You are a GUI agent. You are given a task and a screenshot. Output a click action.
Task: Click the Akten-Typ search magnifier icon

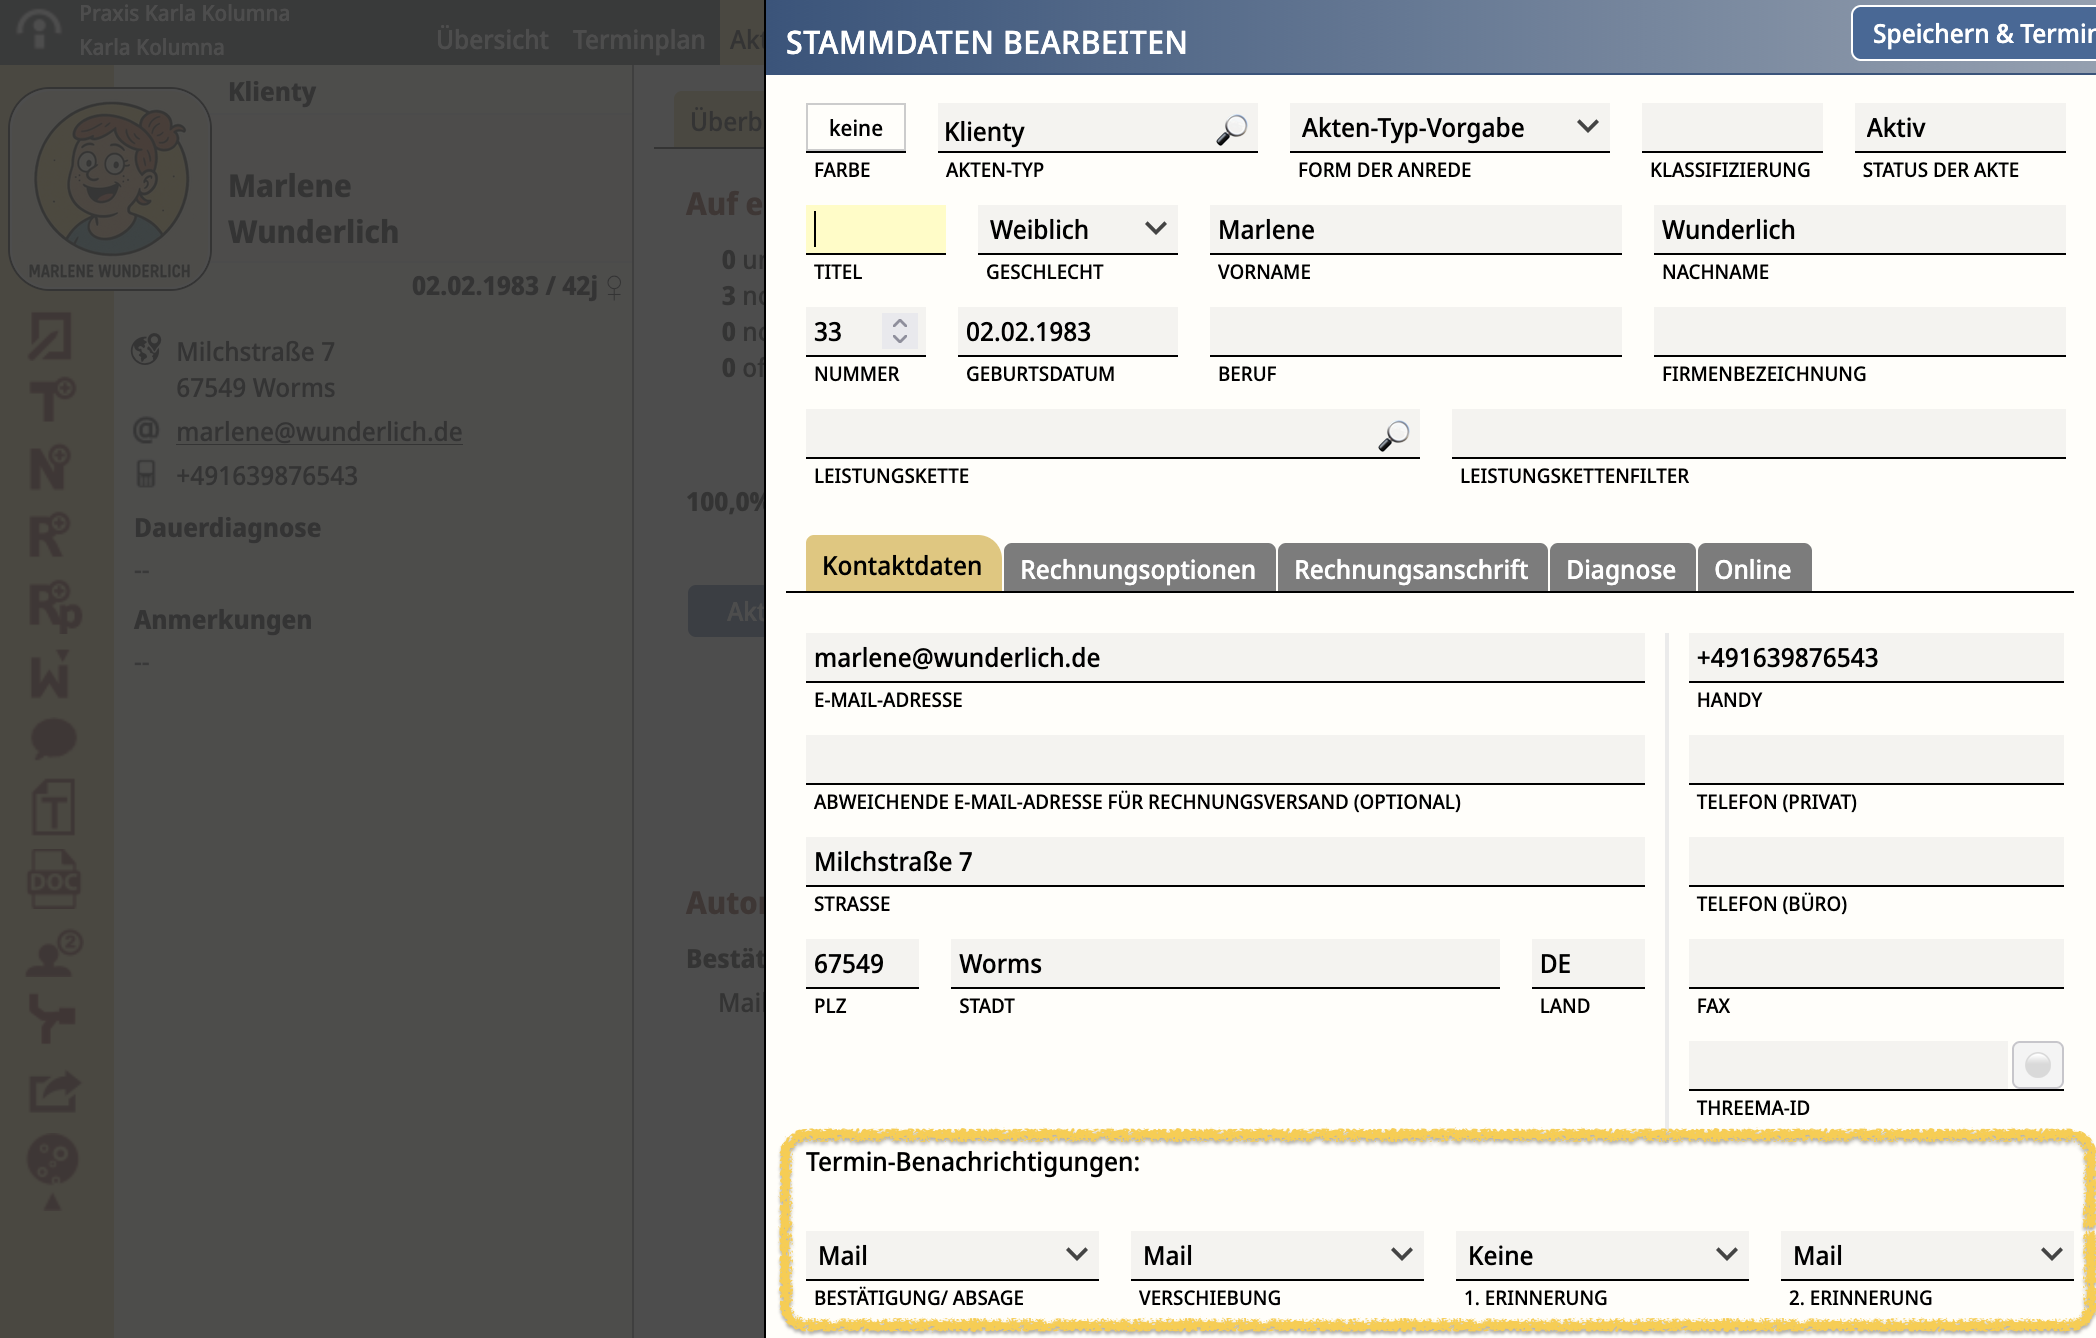1231,130
